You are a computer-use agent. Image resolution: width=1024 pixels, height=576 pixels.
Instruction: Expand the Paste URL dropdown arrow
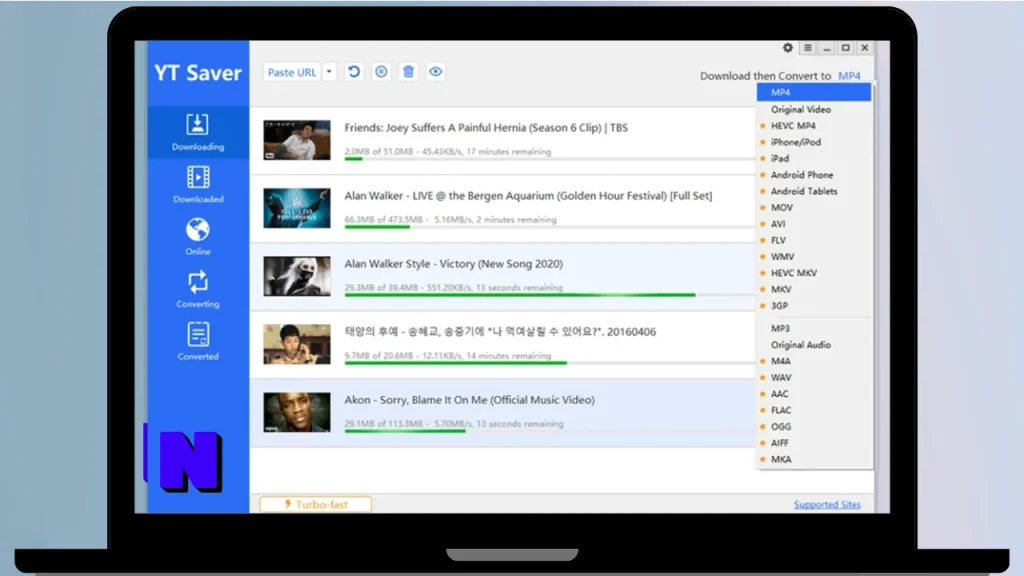(x=329, y=72)
